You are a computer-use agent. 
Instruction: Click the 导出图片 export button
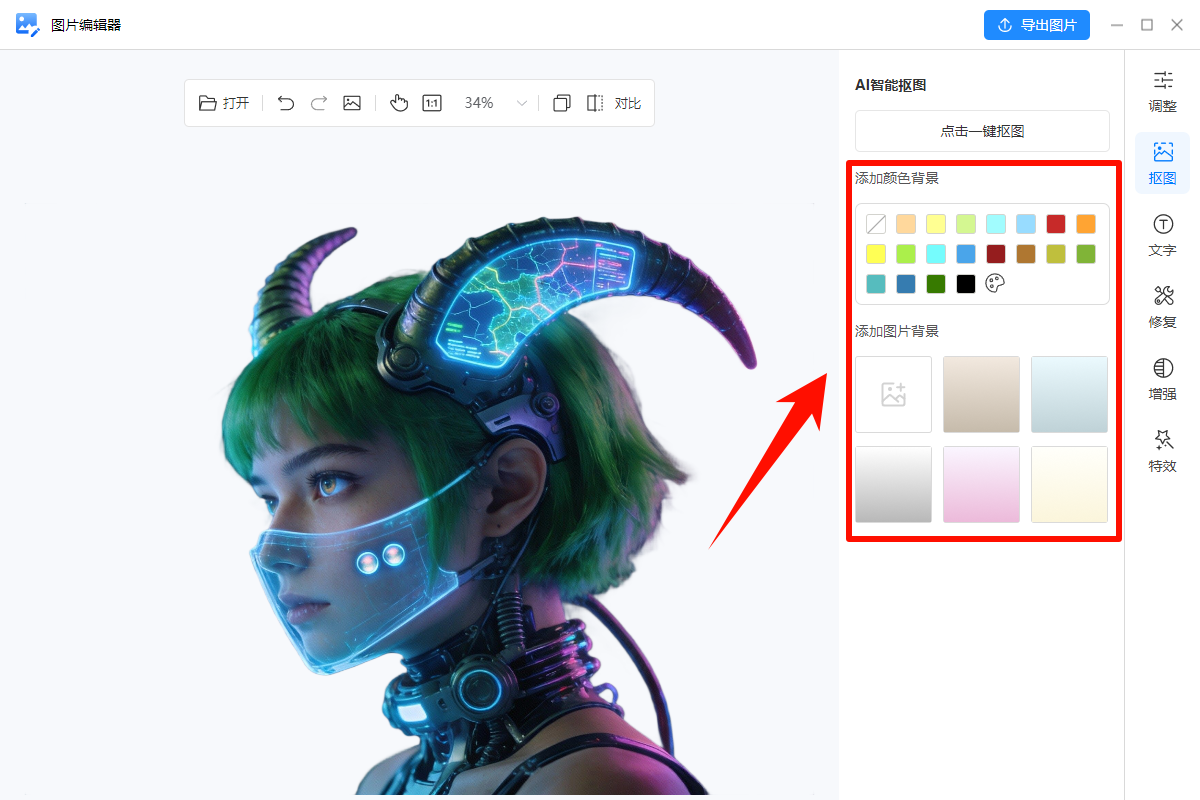click(x=1036, y=25)
